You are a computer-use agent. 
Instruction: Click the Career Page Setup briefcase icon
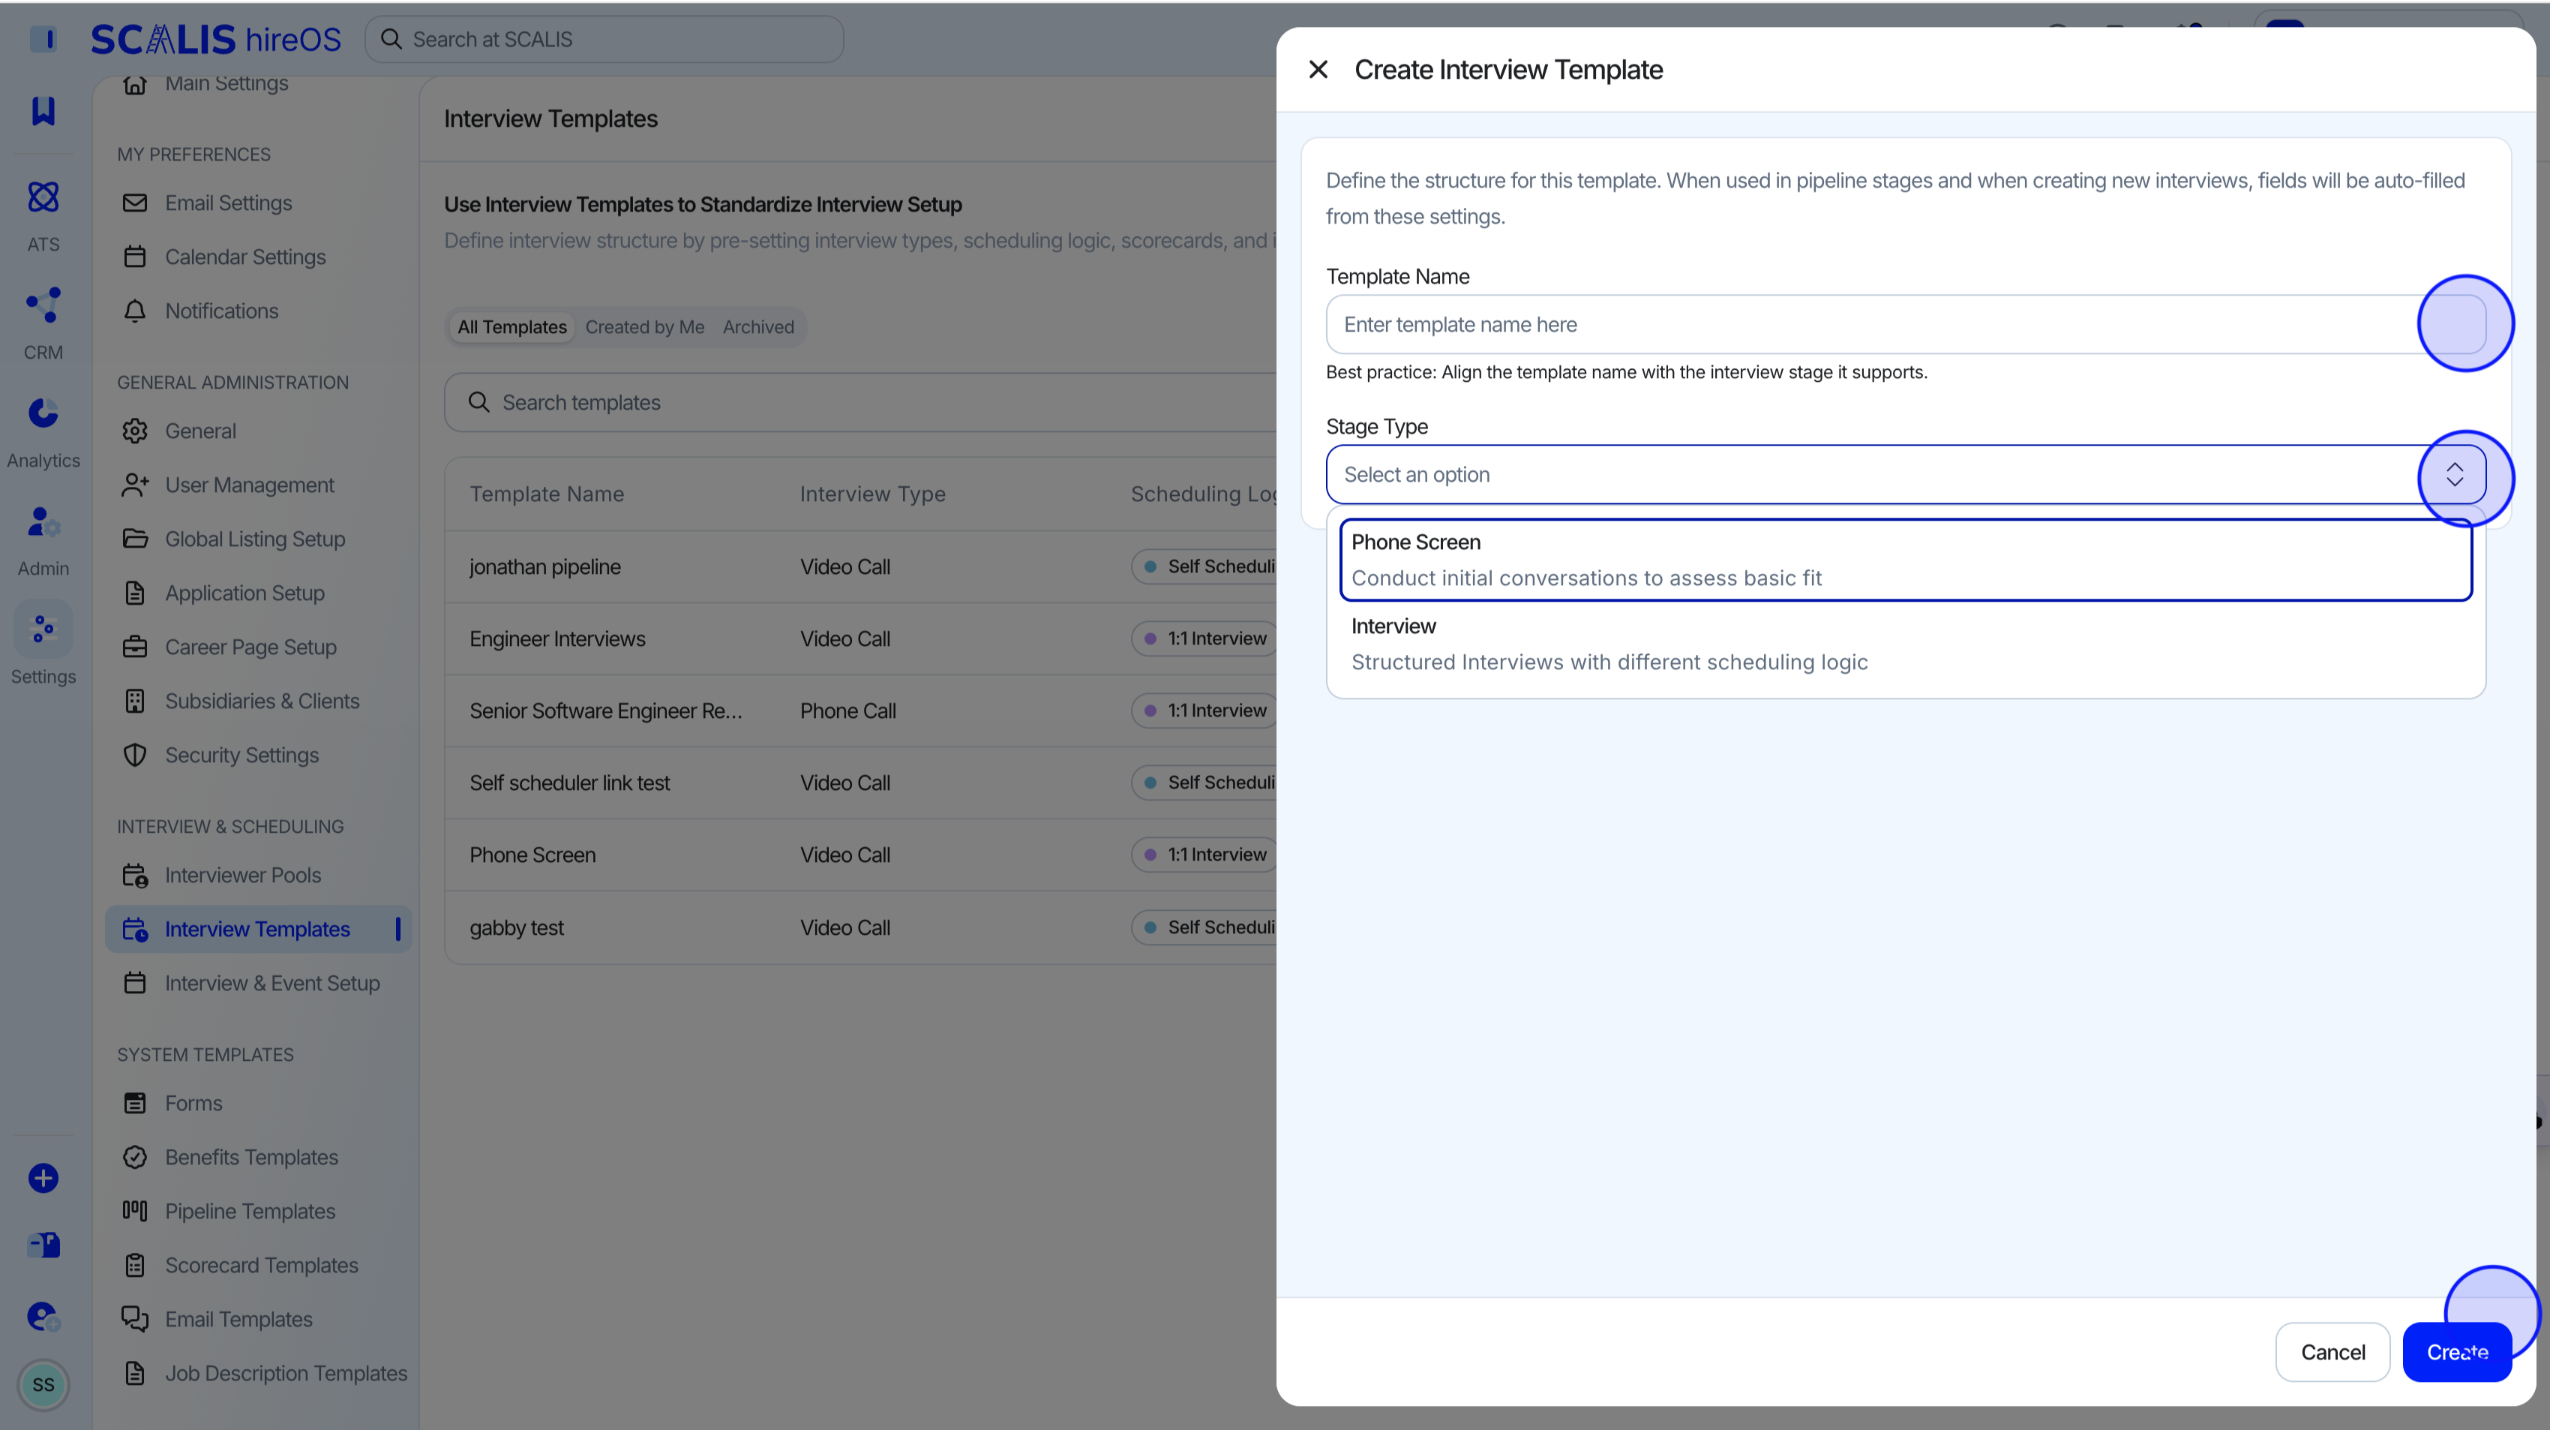pyautogui.click(x=135, y=647)
